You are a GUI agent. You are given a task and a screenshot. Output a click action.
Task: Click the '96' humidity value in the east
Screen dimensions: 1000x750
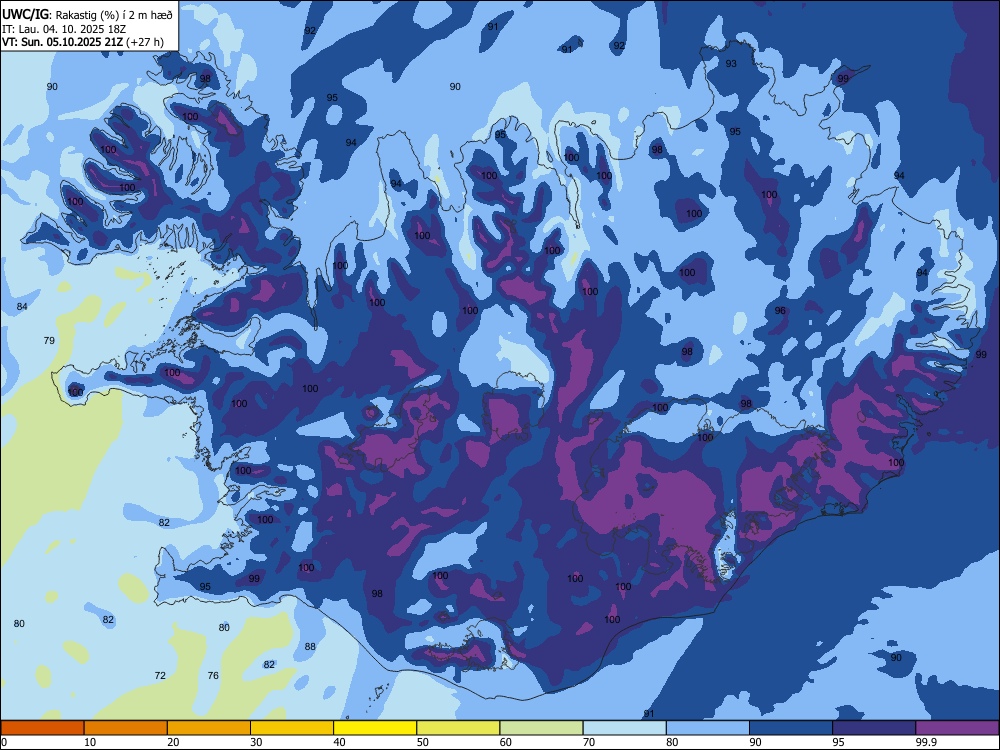(x=780, y=311)
